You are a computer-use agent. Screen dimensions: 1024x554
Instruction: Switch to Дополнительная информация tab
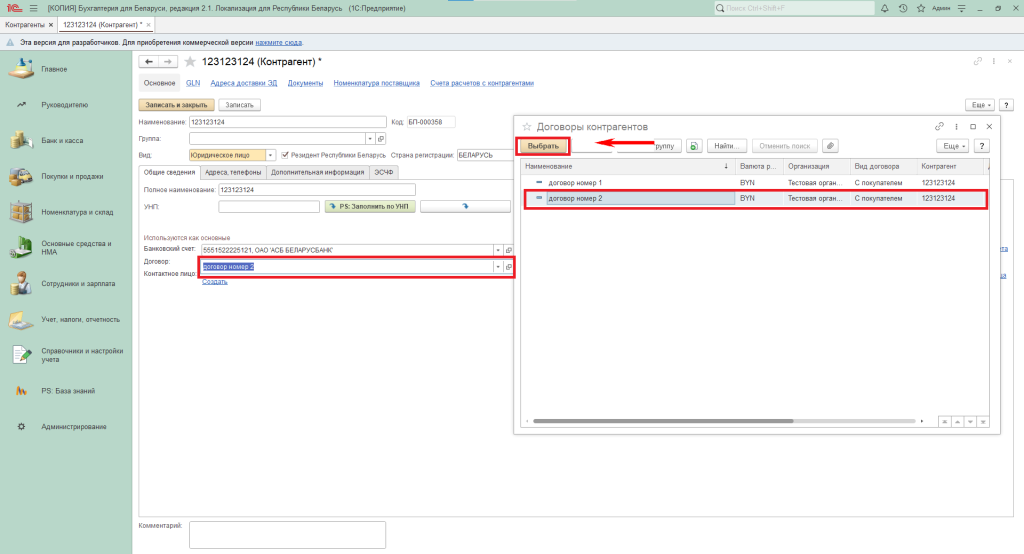pos(316,172)
